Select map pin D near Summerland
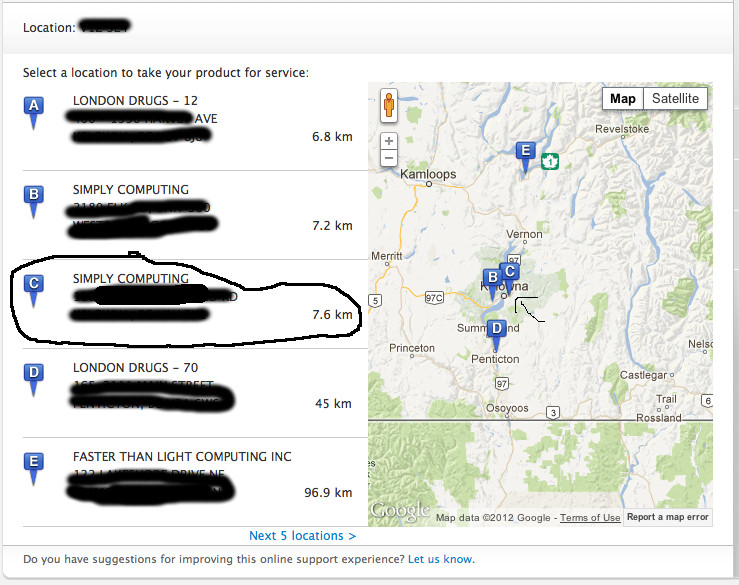 496,335
